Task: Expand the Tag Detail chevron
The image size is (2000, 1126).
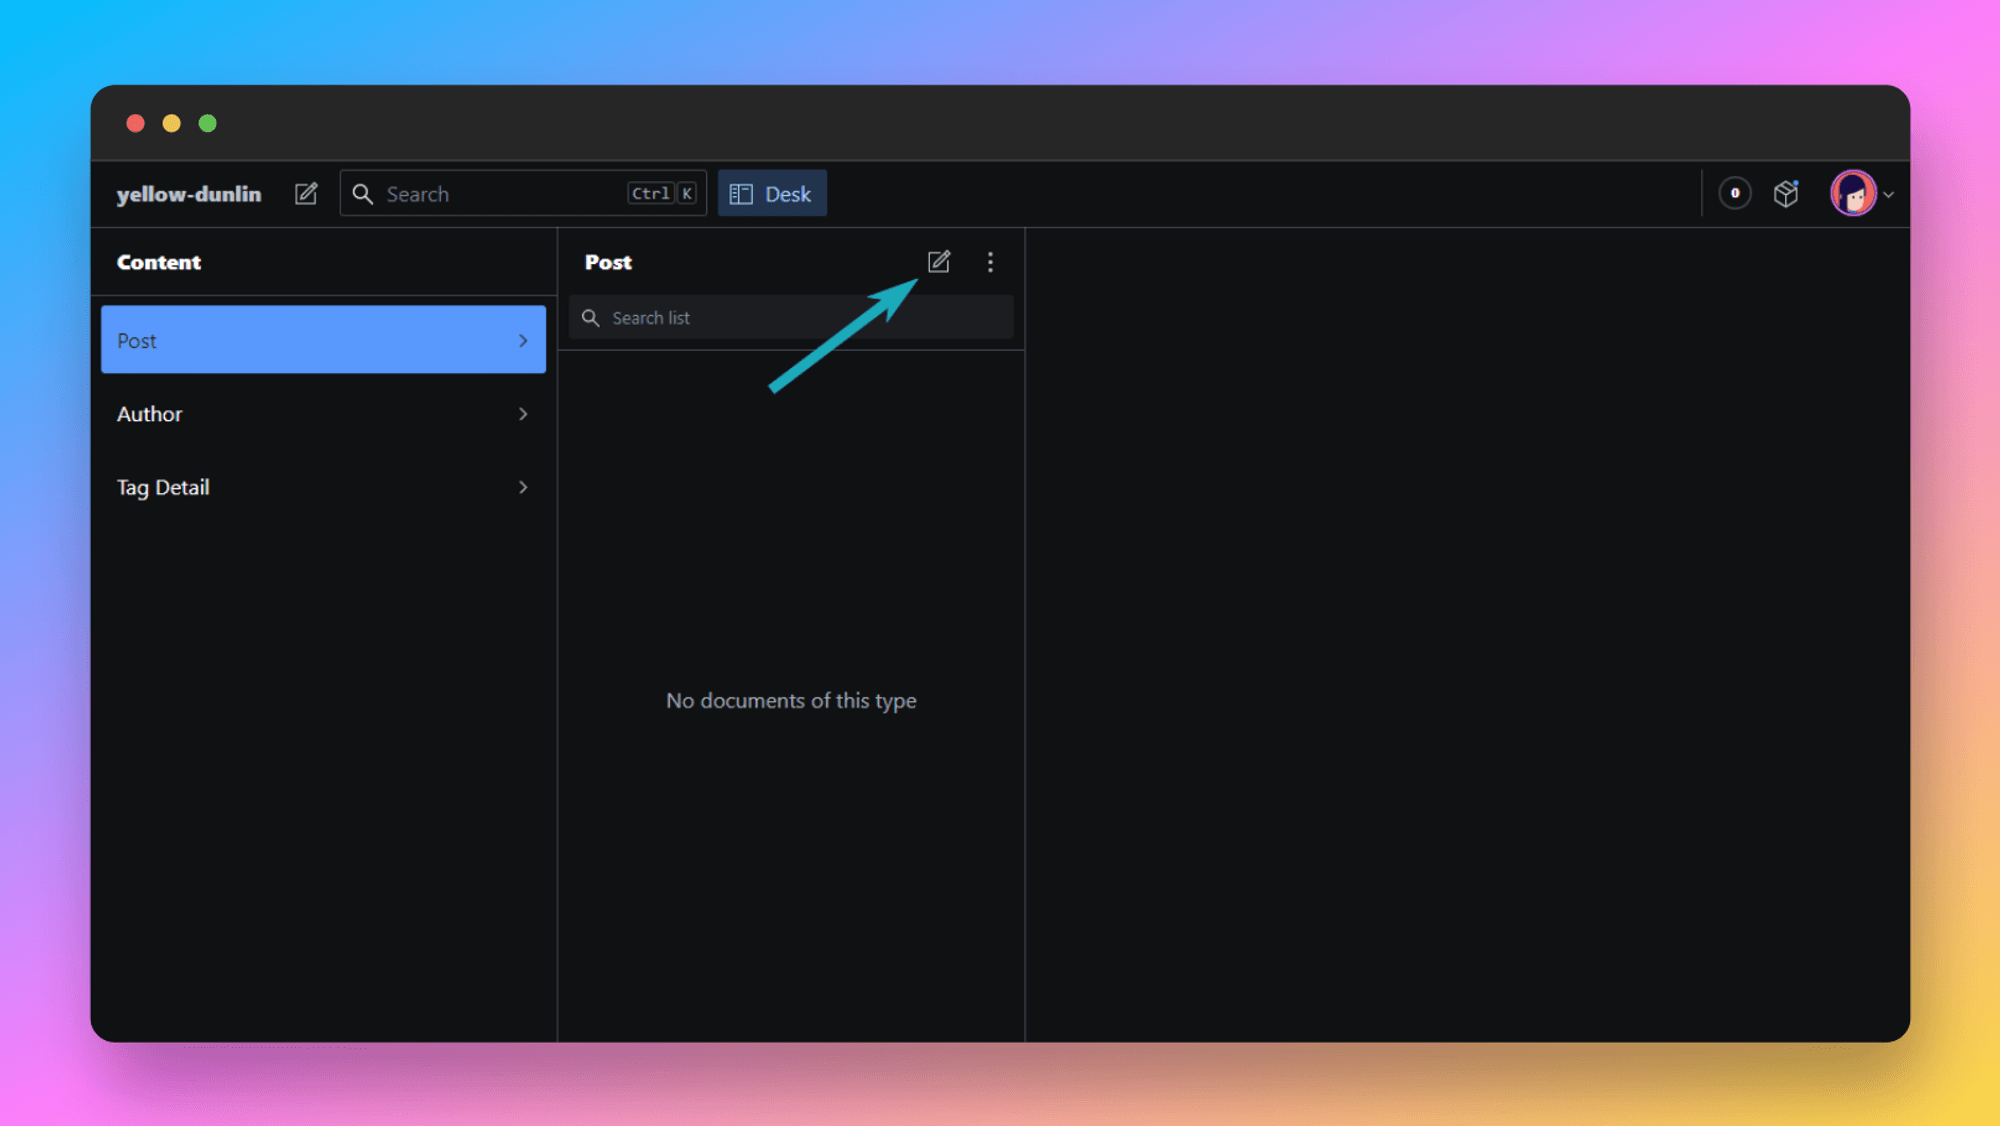Action: click(523, 487)
